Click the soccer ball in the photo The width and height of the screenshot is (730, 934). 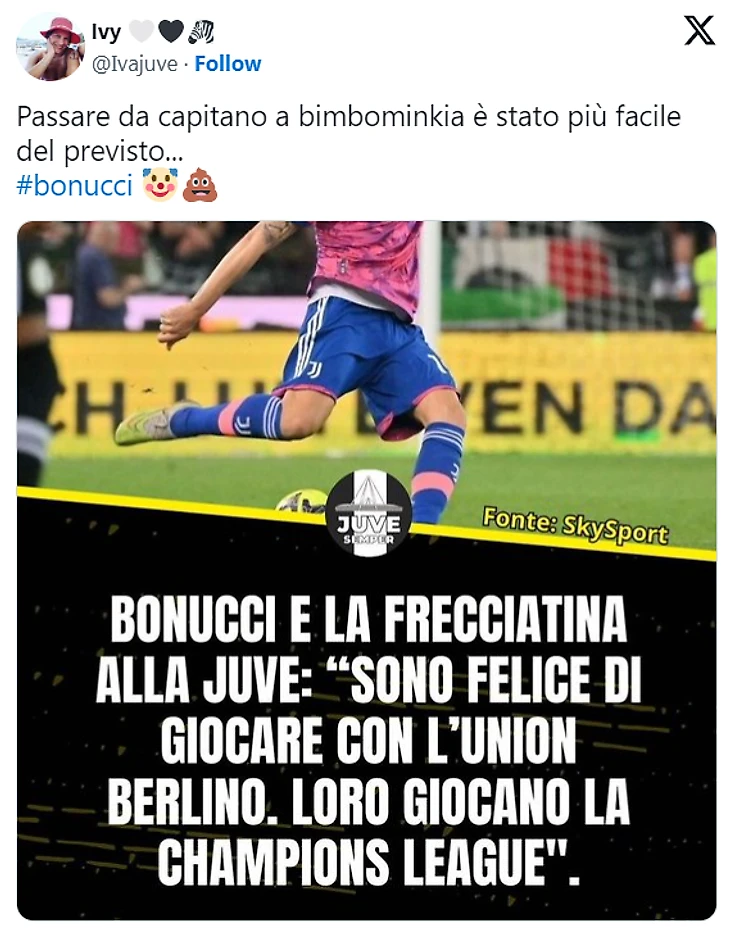pos(302,500)
